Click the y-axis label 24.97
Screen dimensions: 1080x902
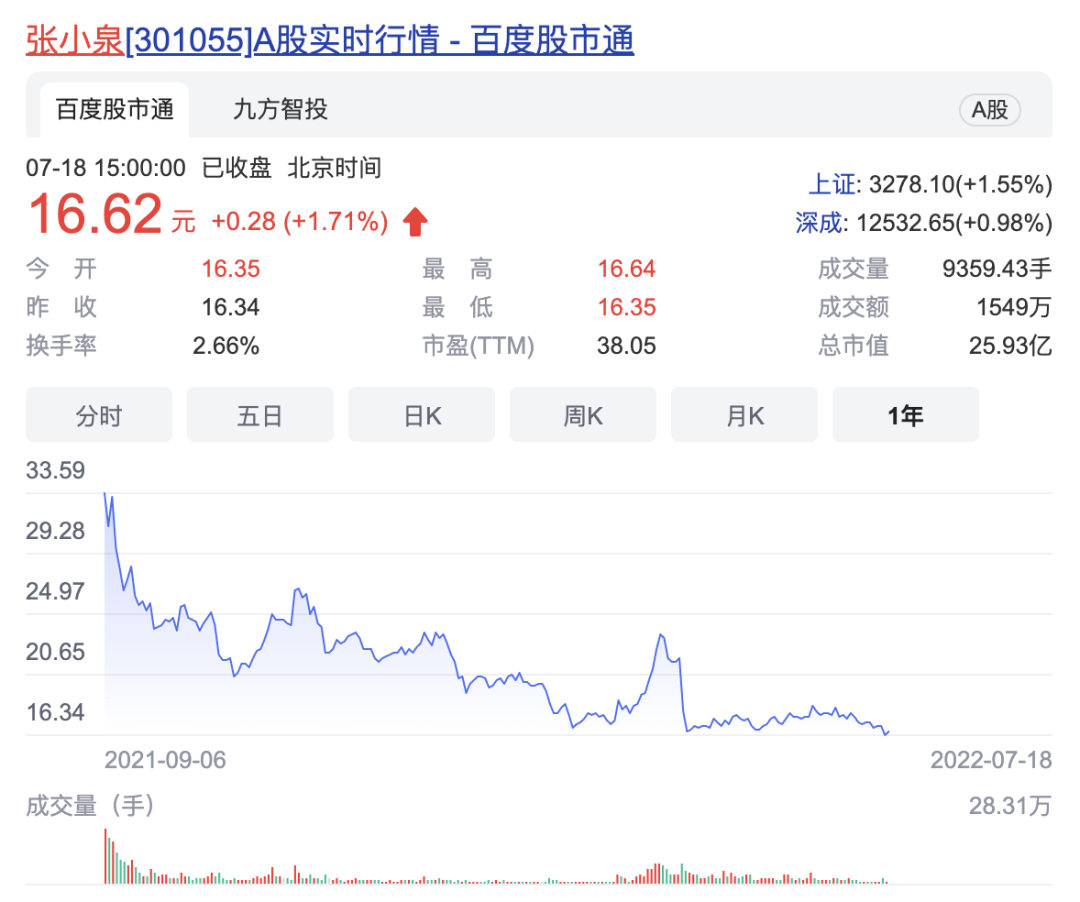[x=55, y=591]
